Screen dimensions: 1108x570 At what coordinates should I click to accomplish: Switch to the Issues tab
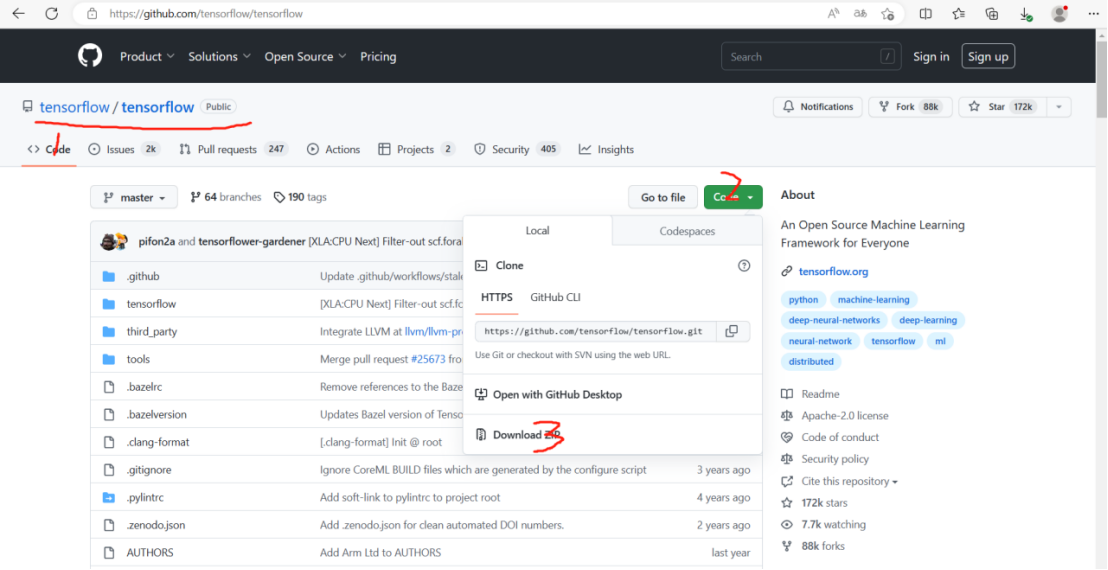tap(124, 149)
